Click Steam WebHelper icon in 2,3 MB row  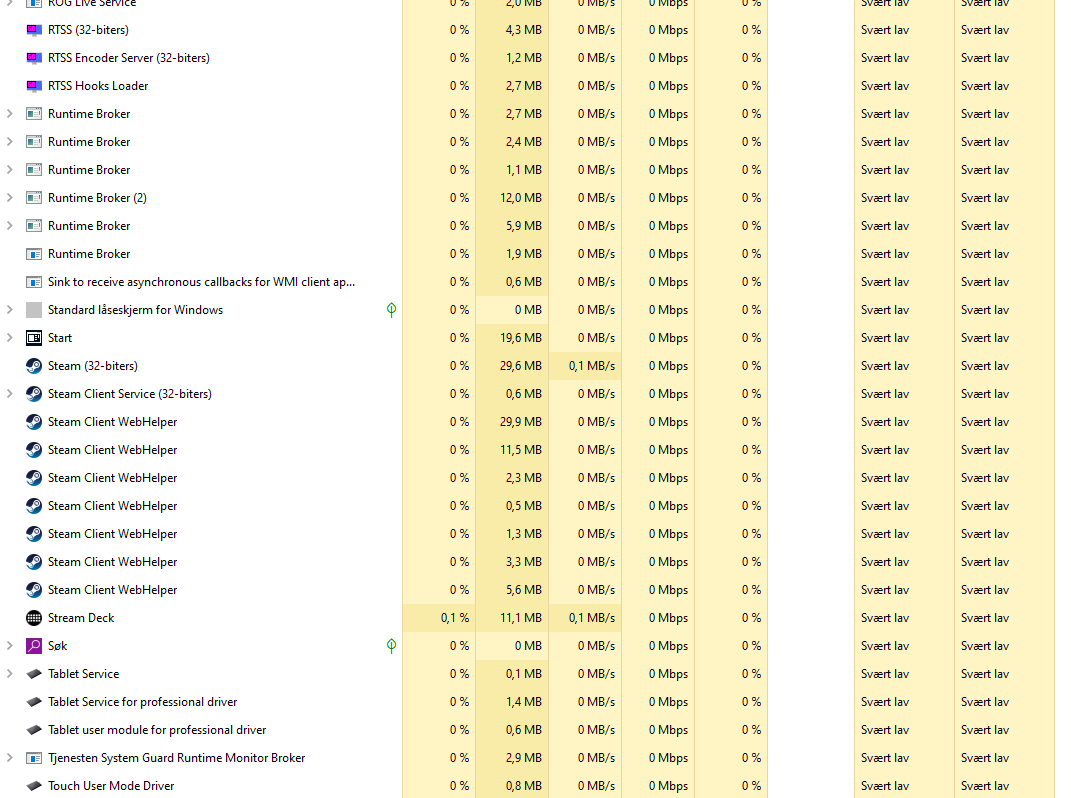coord(33,478)
